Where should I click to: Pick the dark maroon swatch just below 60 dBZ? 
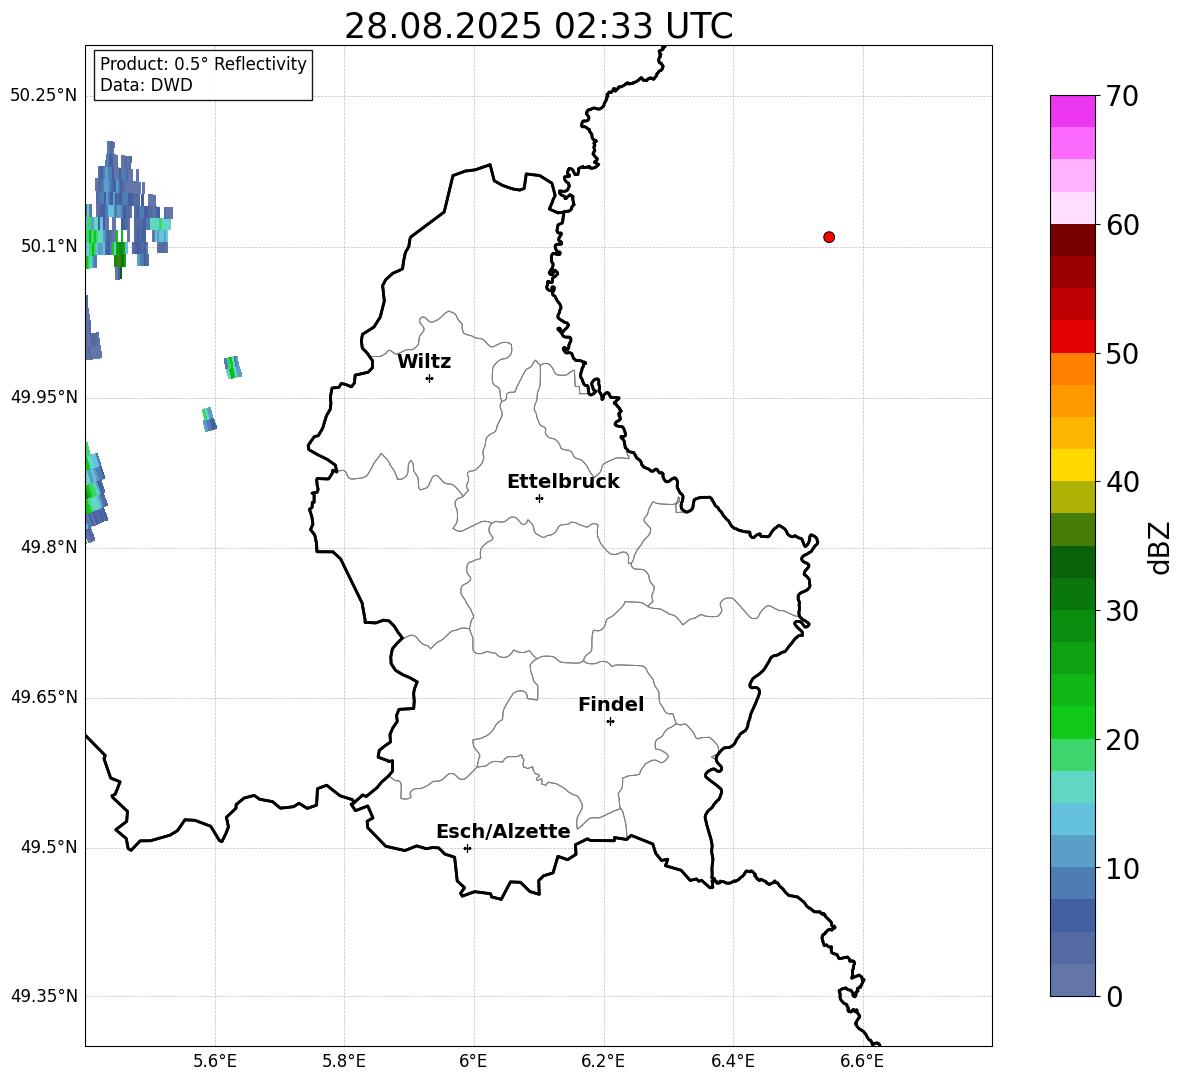[1072, 240]
